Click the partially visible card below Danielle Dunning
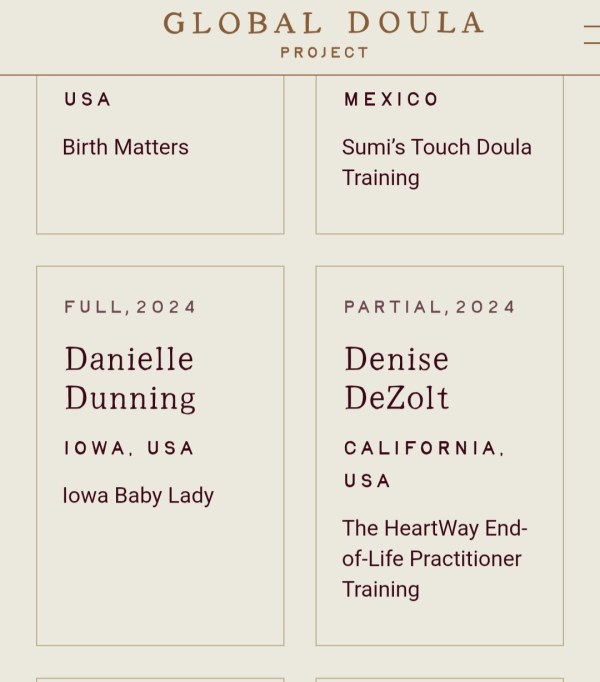 (160, 680)
